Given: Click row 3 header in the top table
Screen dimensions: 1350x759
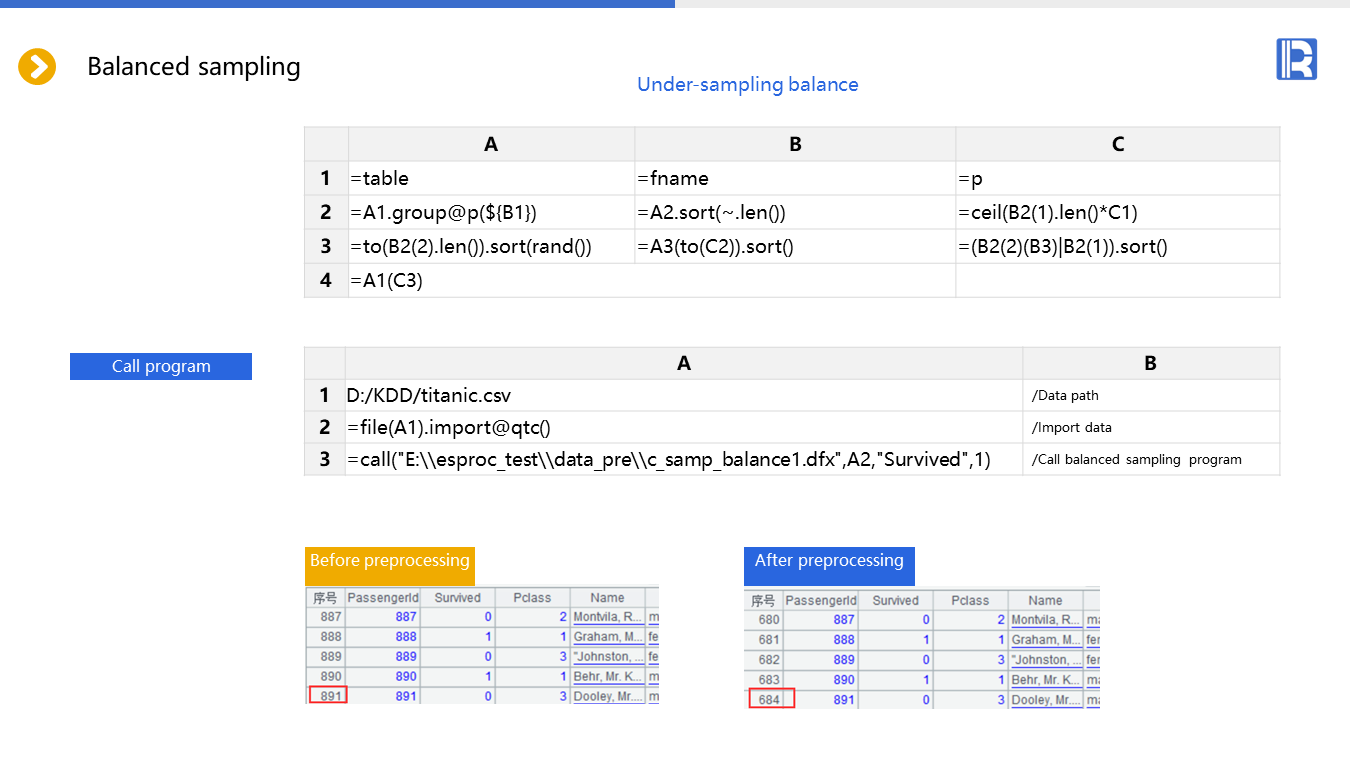Looking at the screenshot, I should pyautogui.click(x=326, y=247).
